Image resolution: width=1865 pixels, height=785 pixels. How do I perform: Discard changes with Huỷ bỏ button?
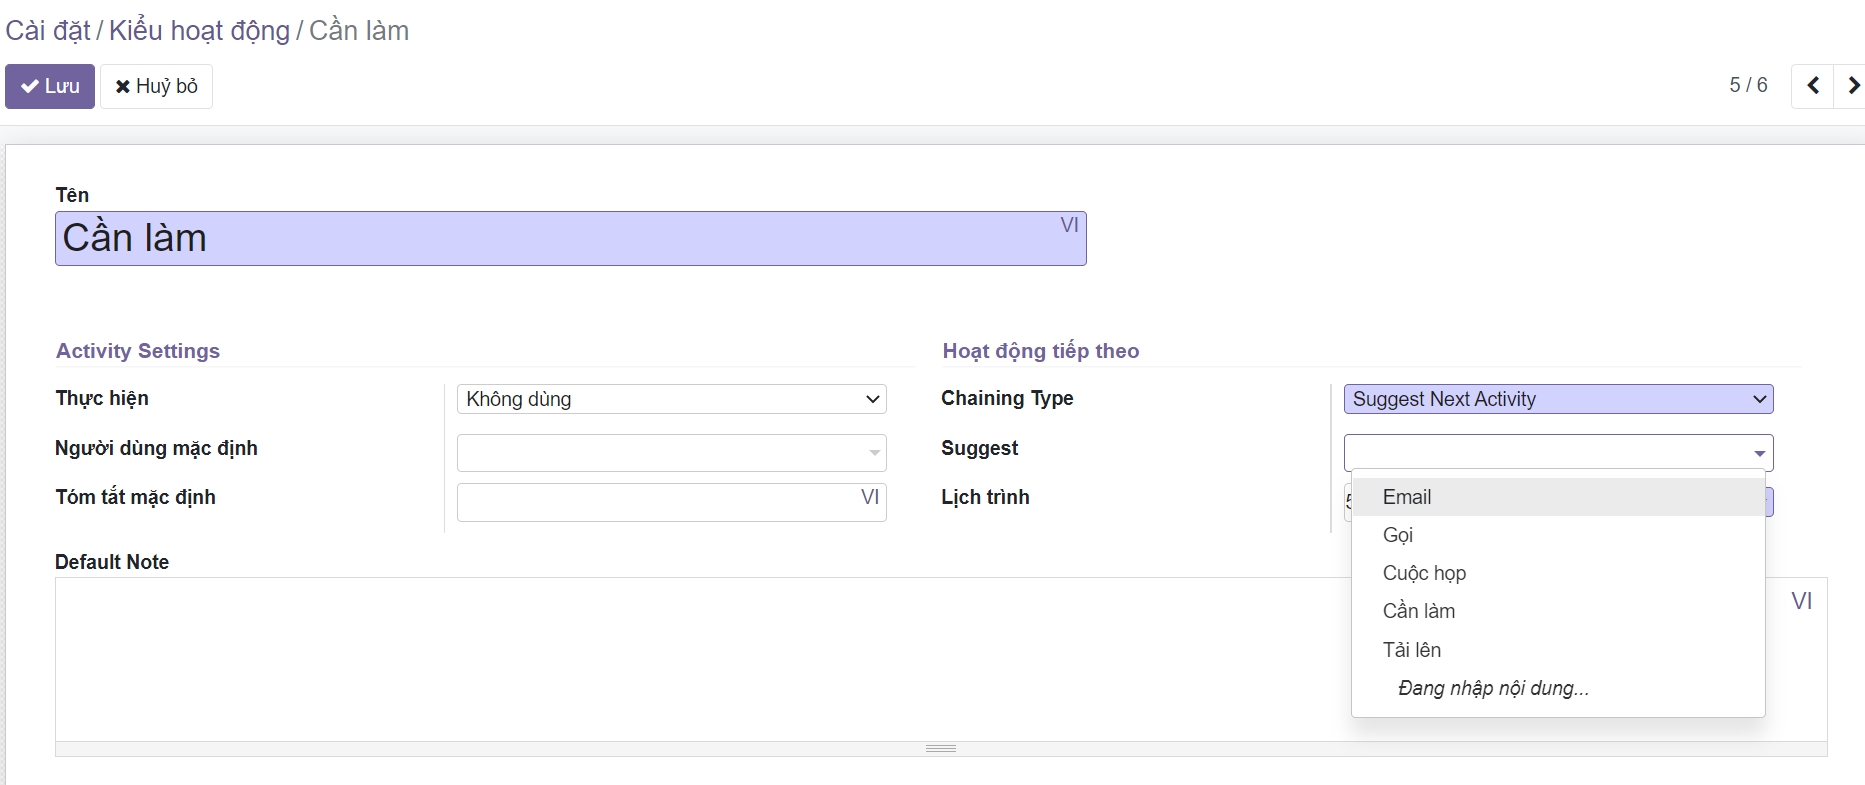(156, 86)
